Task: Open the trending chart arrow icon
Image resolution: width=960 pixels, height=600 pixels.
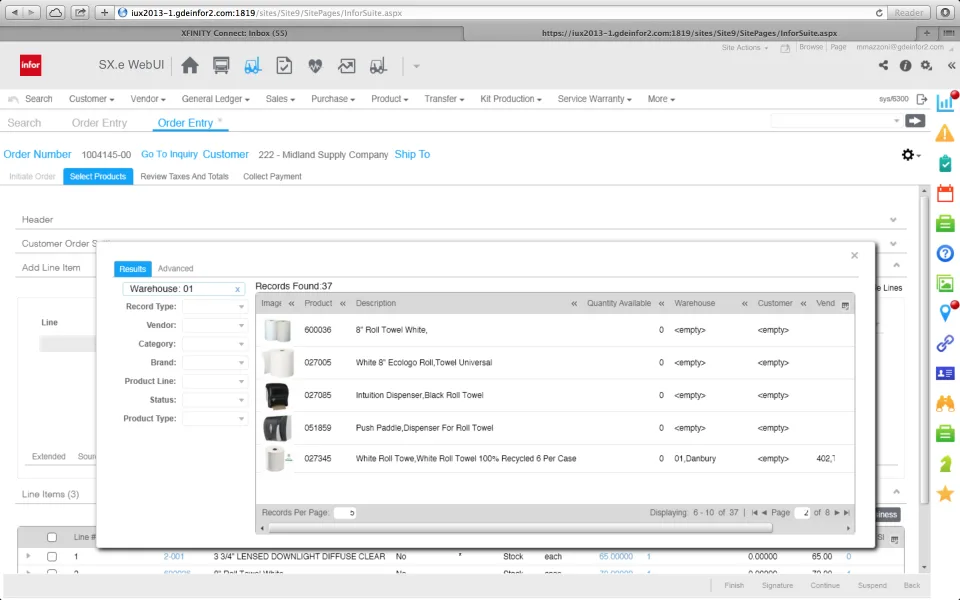Action: click(347, 66)
